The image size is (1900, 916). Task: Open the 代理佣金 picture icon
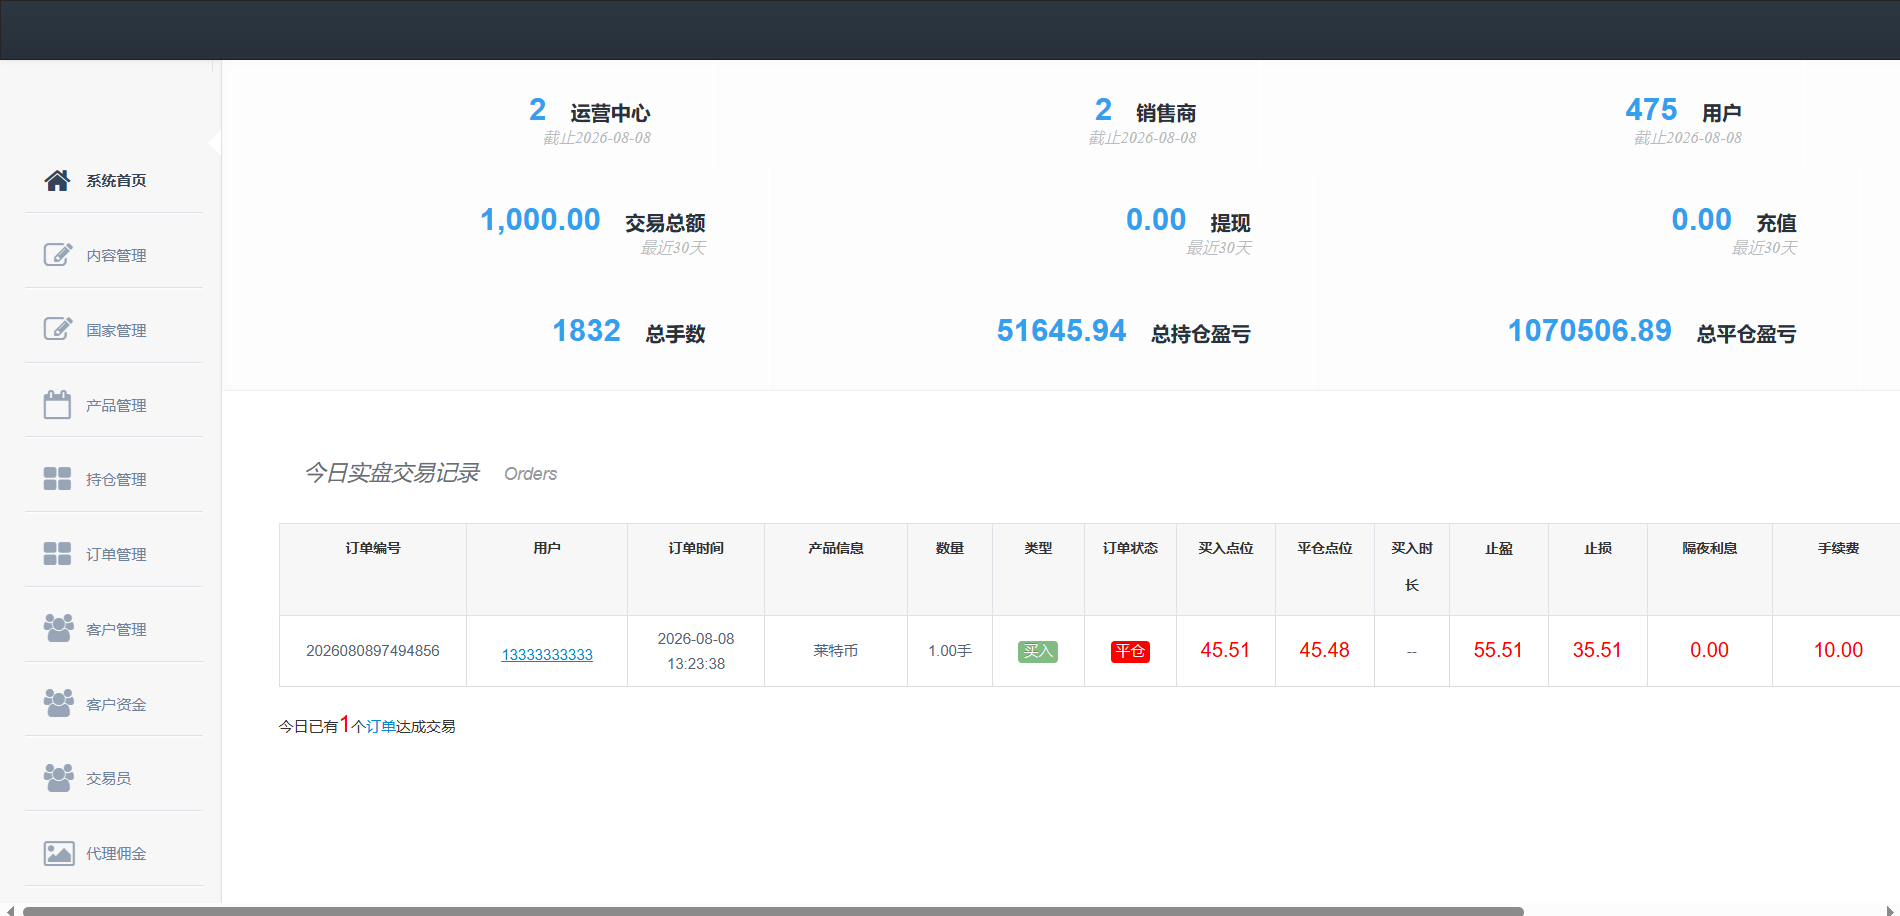pos(59,853)
